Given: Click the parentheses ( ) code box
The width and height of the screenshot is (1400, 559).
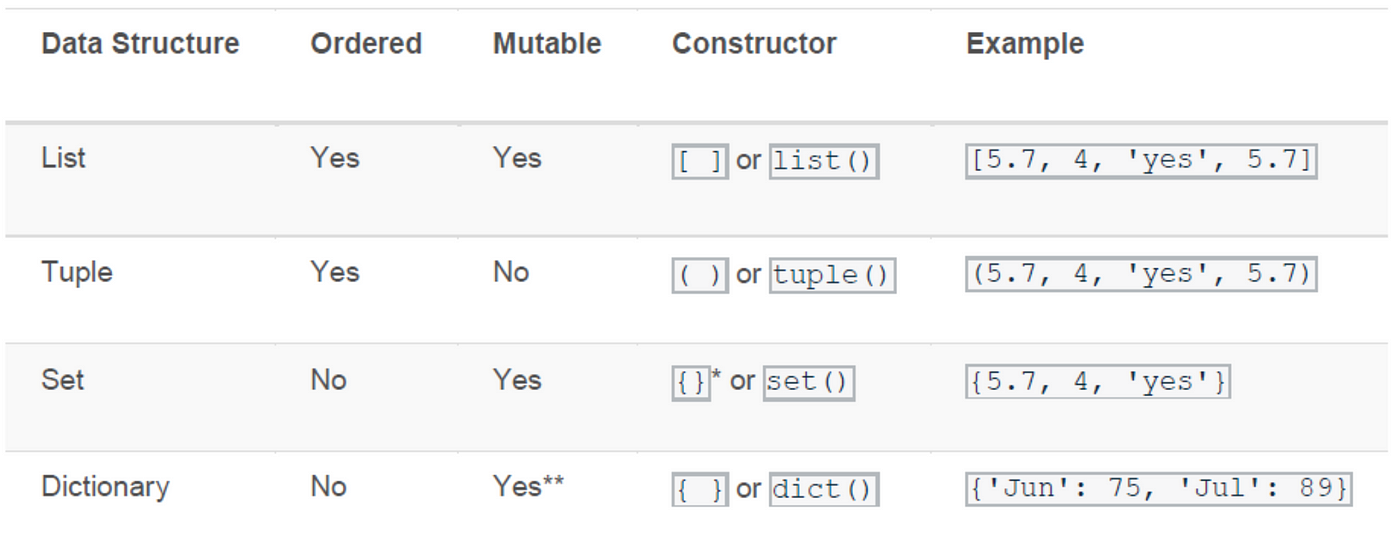Looking at the screenshot, I should pyautogui.click(x=700, y=275).
